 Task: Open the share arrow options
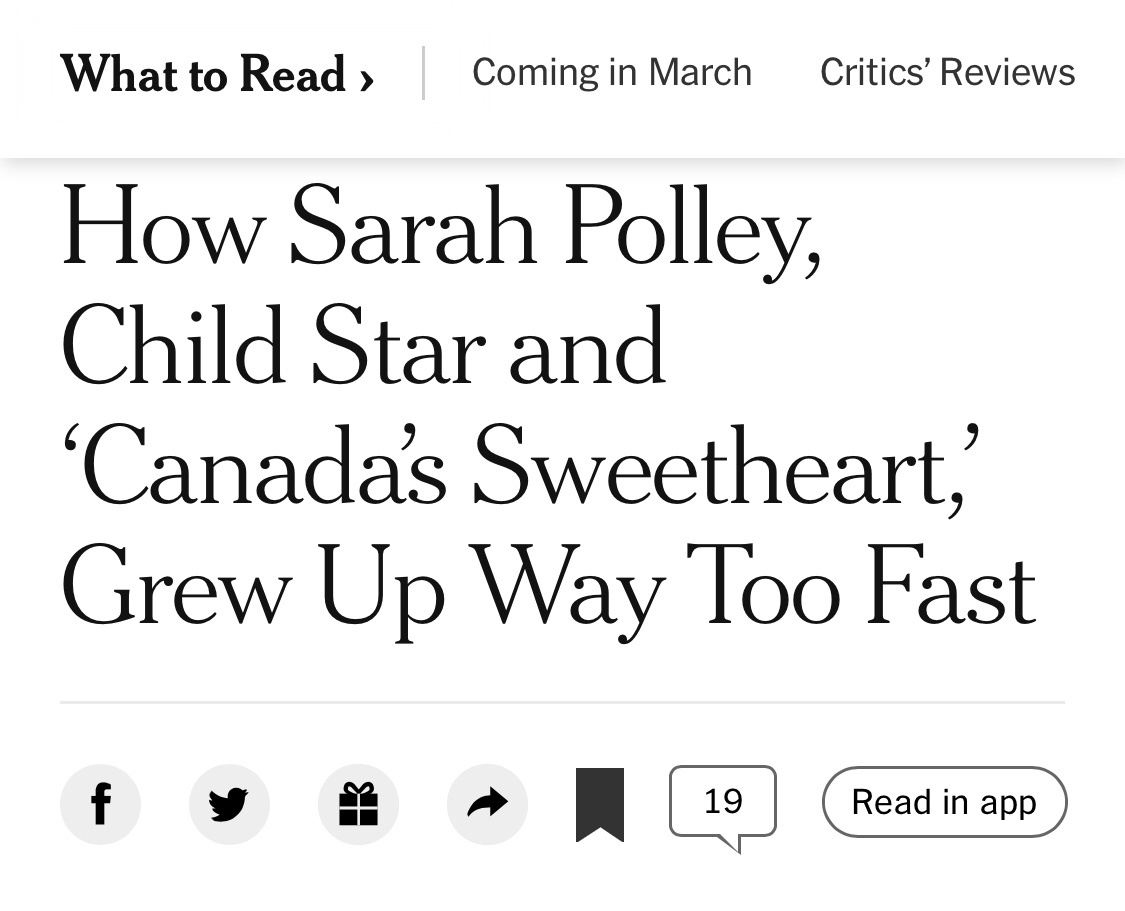tap(487, 804)
